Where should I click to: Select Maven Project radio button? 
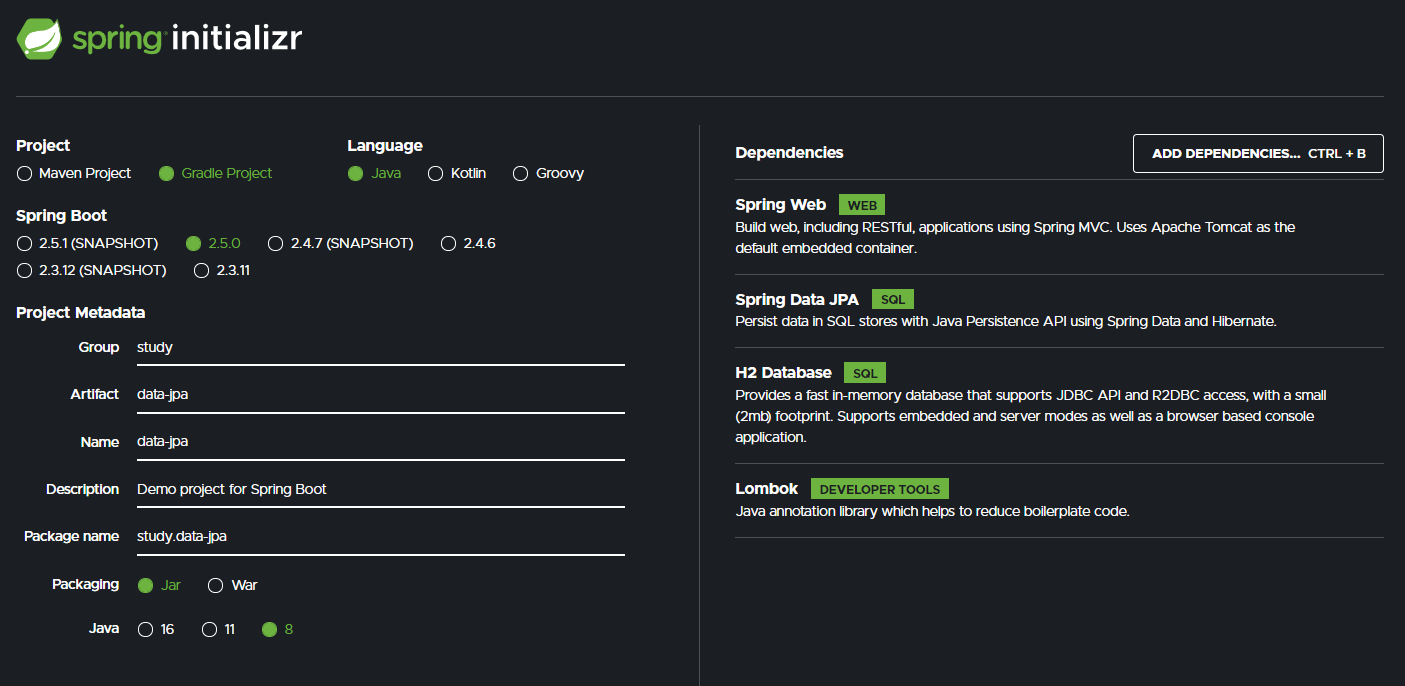pyautogui.click(x=74, y=173)
